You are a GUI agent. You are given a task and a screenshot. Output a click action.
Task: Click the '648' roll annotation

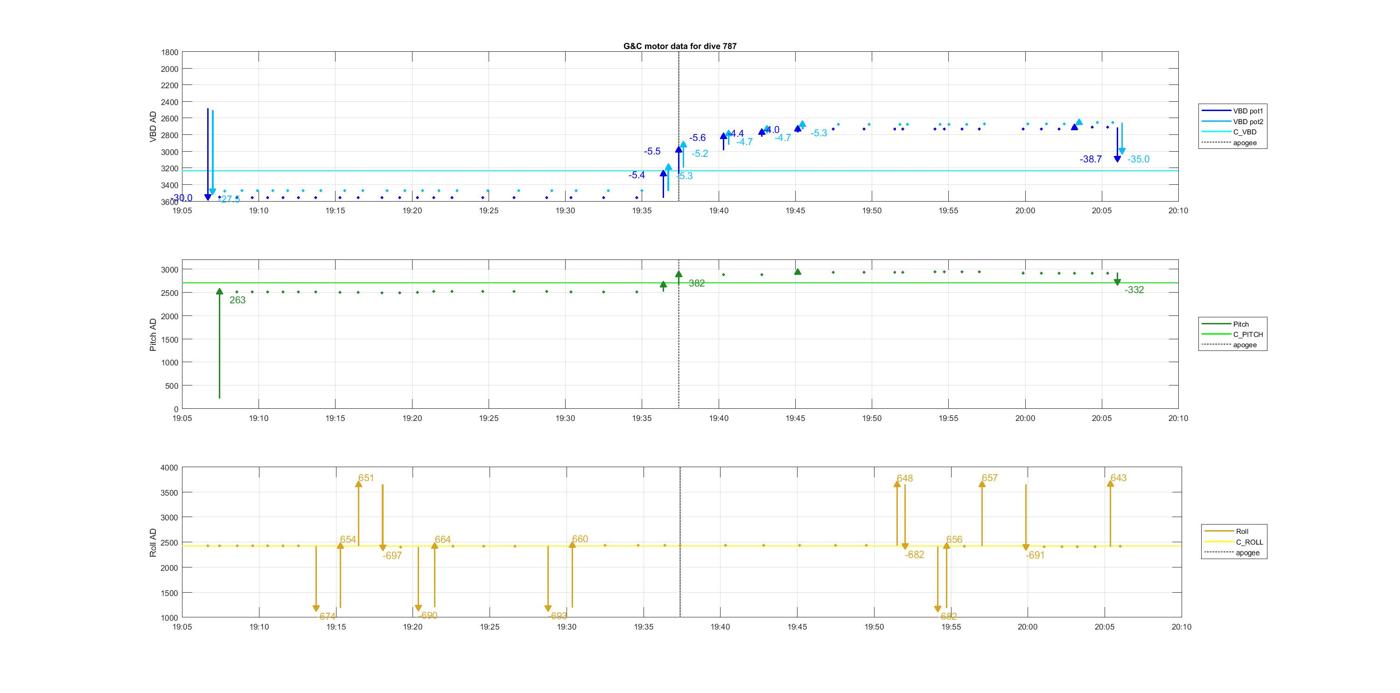(x=905, y=478)
